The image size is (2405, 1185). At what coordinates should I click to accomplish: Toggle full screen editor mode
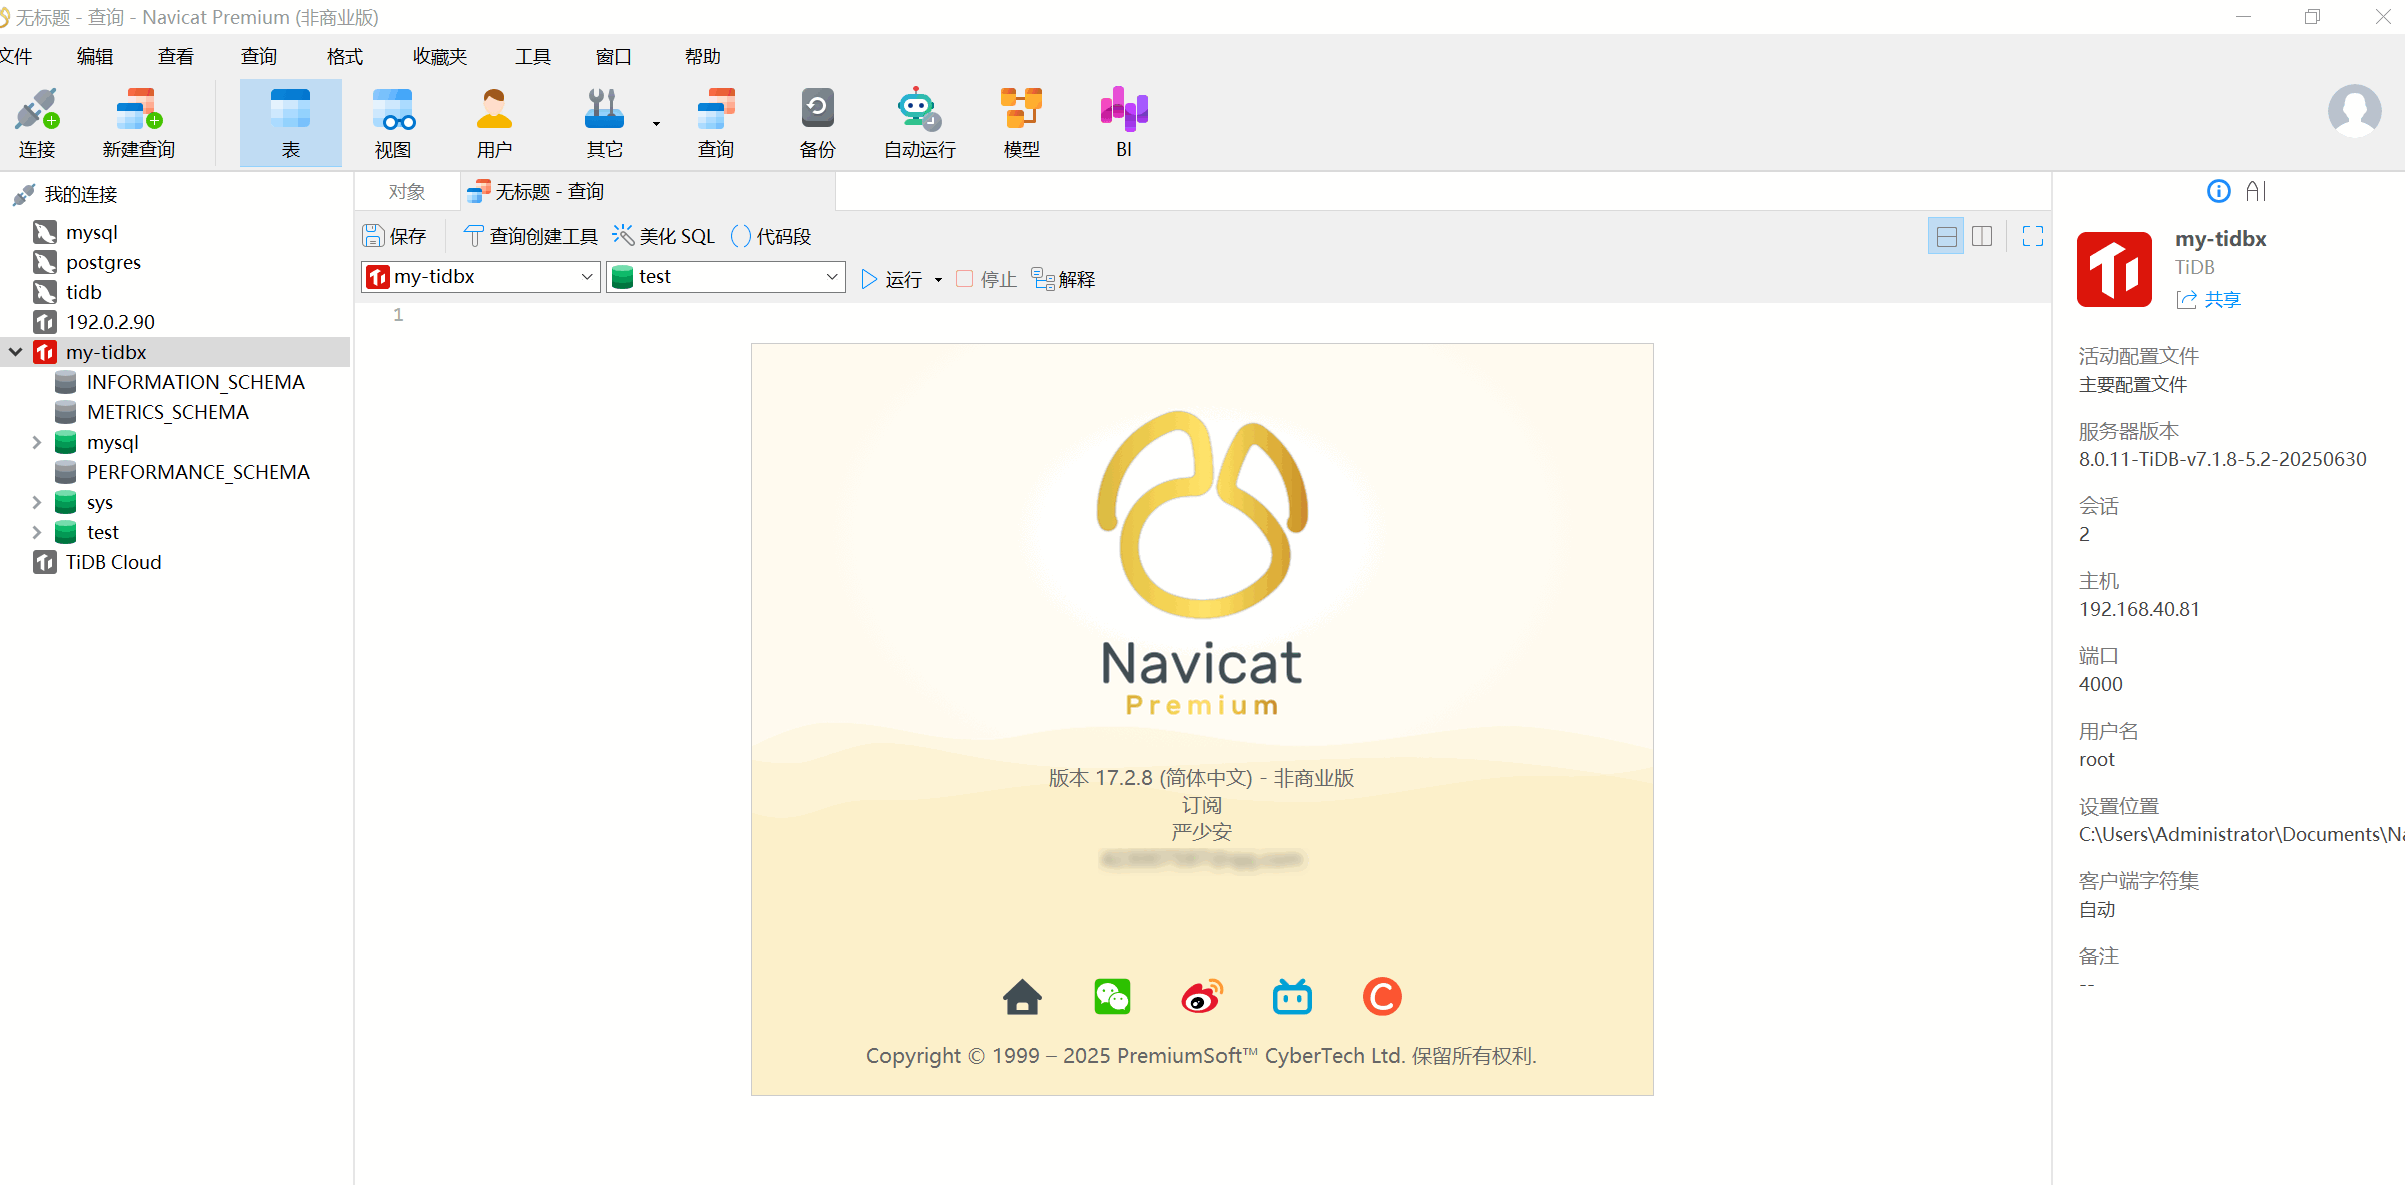(x=2032, y=236)
